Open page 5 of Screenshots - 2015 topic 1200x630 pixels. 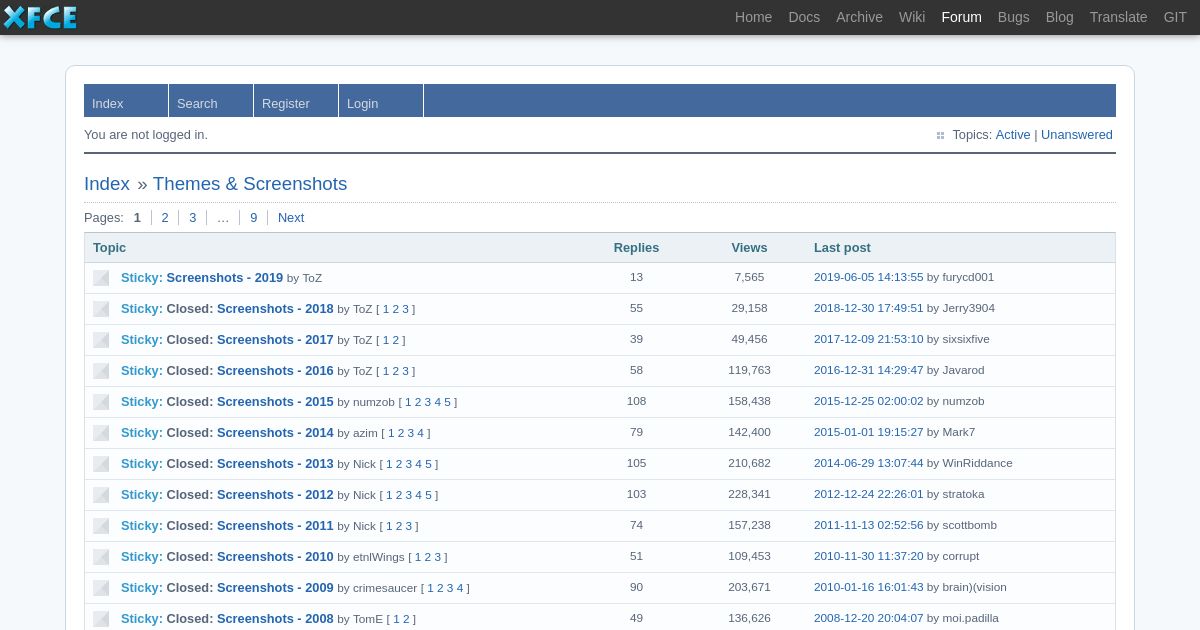coord(447,402)
